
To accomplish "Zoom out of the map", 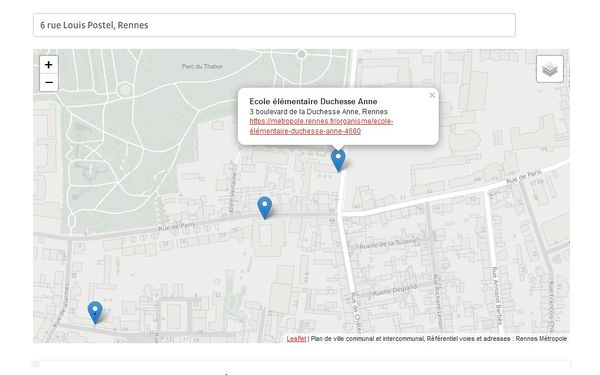I will click(49, 83).
